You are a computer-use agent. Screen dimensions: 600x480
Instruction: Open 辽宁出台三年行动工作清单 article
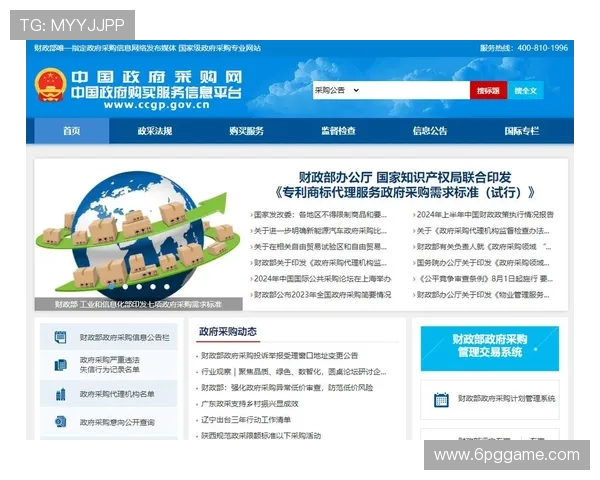point(246,420)
